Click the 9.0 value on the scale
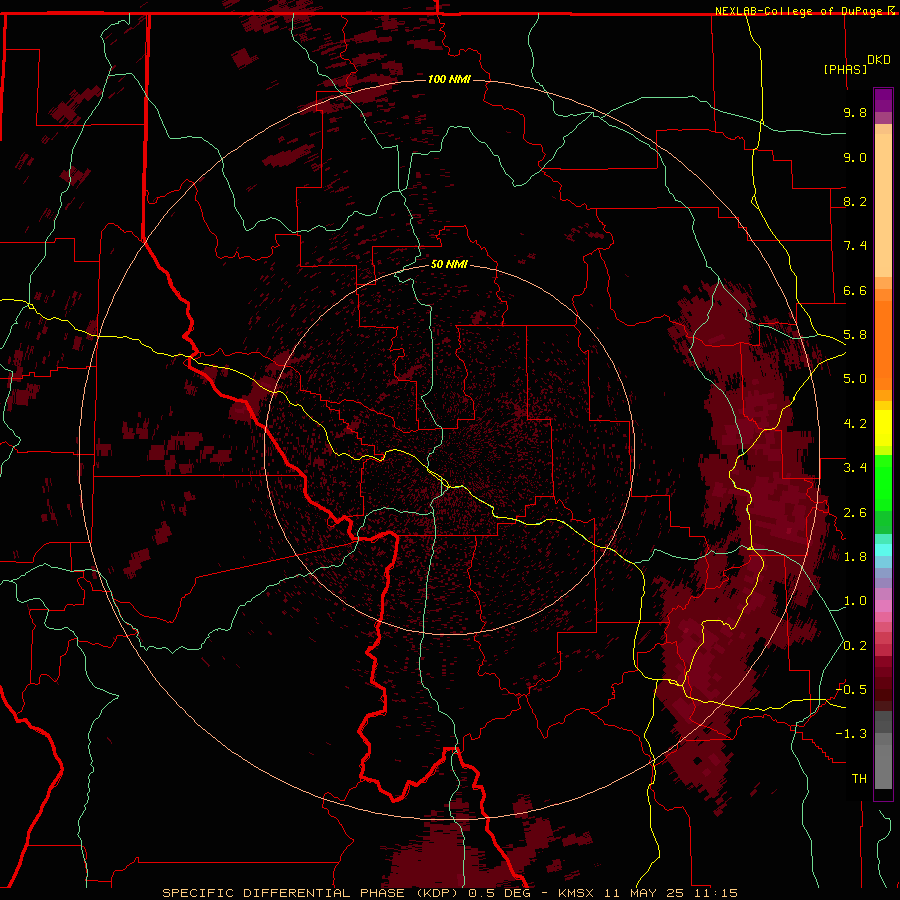Viewport: 900px width, 900px height. (855, 157)
